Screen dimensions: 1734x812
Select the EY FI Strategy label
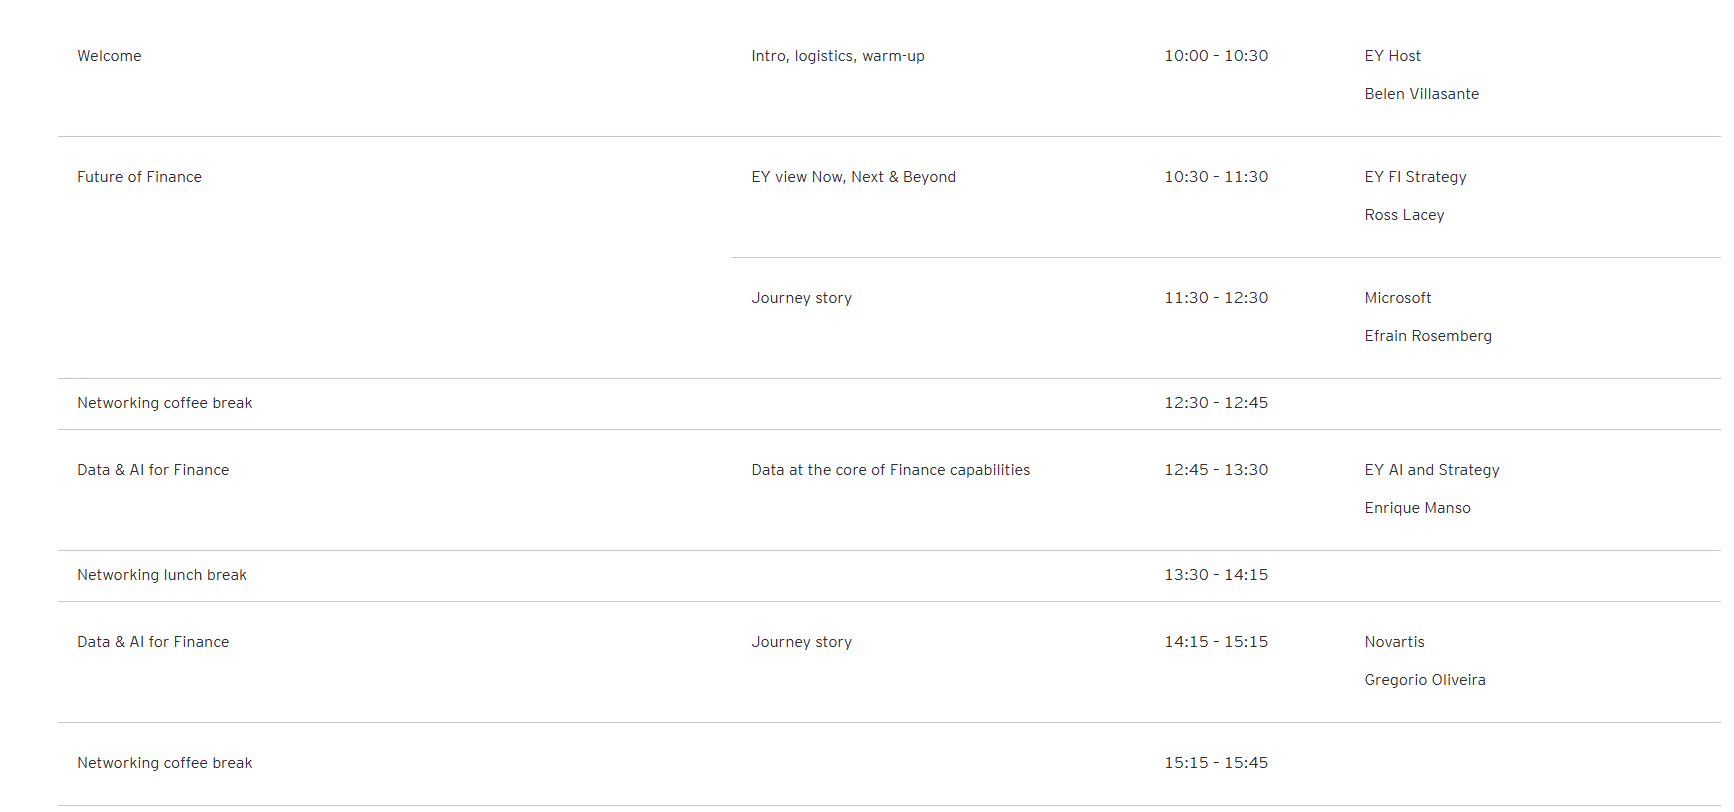coord(1415,177)
